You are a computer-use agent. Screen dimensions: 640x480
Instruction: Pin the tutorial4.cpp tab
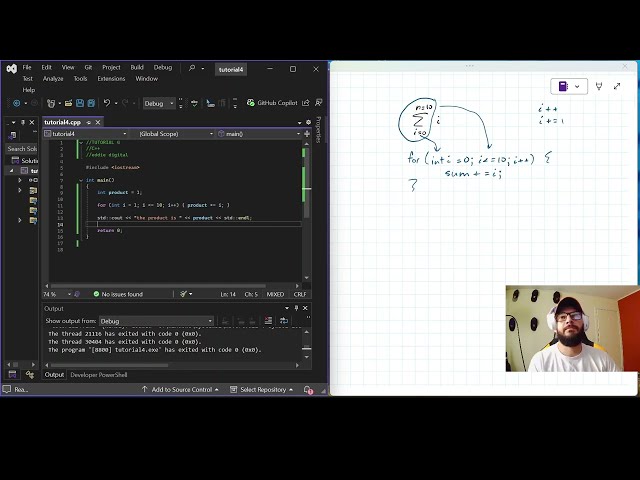point(89,122)
